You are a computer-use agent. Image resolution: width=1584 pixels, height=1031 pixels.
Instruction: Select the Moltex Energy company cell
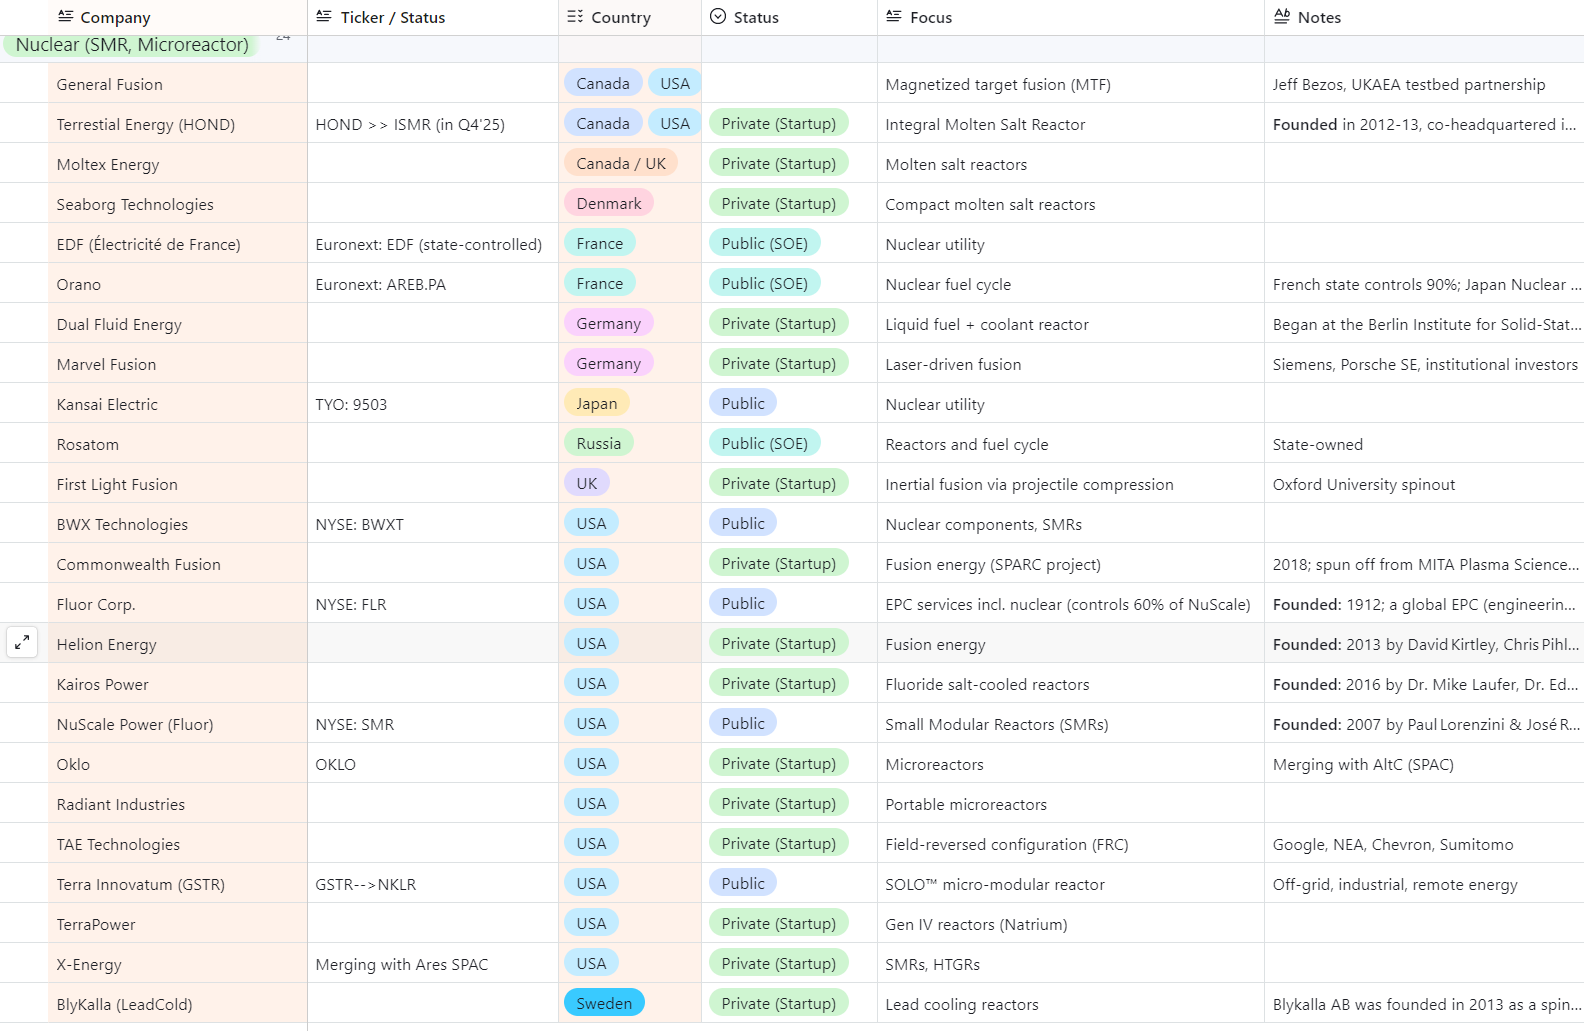click(178, 163)
